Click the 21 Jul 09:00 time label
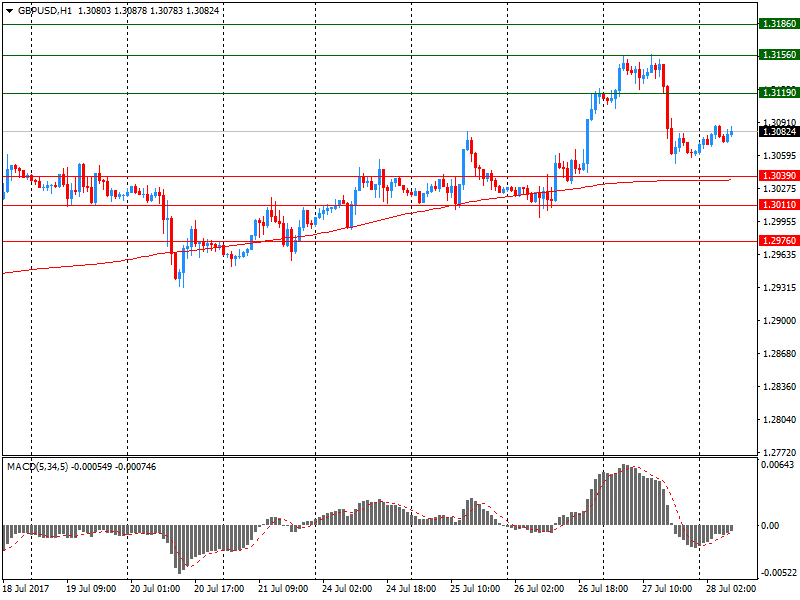Viewport: 800px width, 600px height. tap(283, 588)
